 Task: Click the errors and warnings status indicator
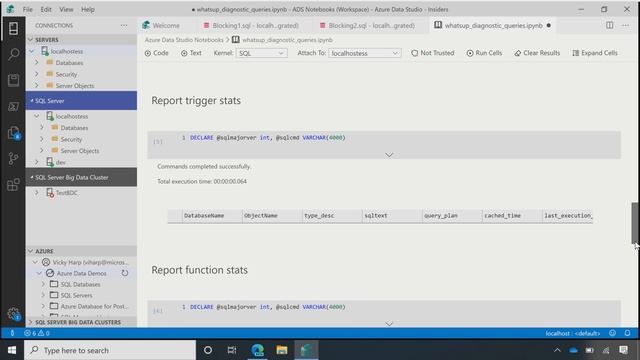(x=37, y=333)
